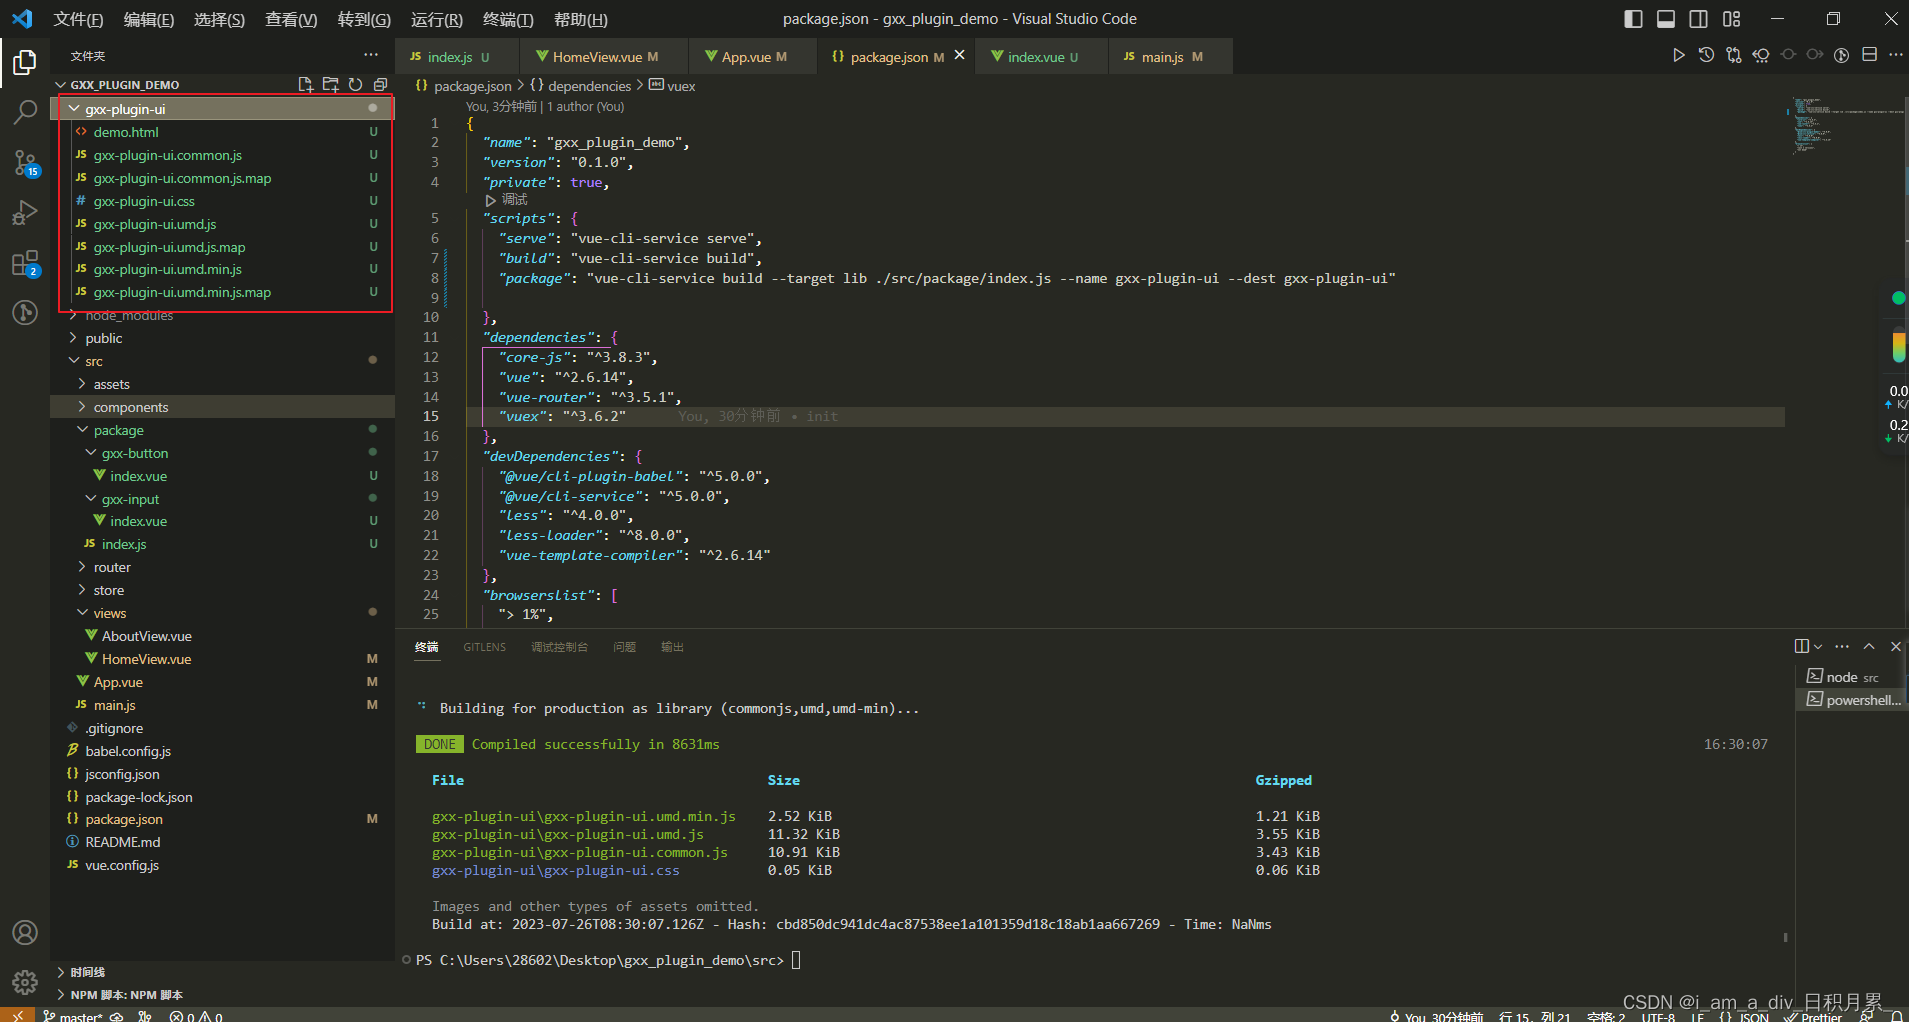The width and height of the screenshot is (1909, 1022).
Task: Split the editor with split icon
Action: (1869, 55)
